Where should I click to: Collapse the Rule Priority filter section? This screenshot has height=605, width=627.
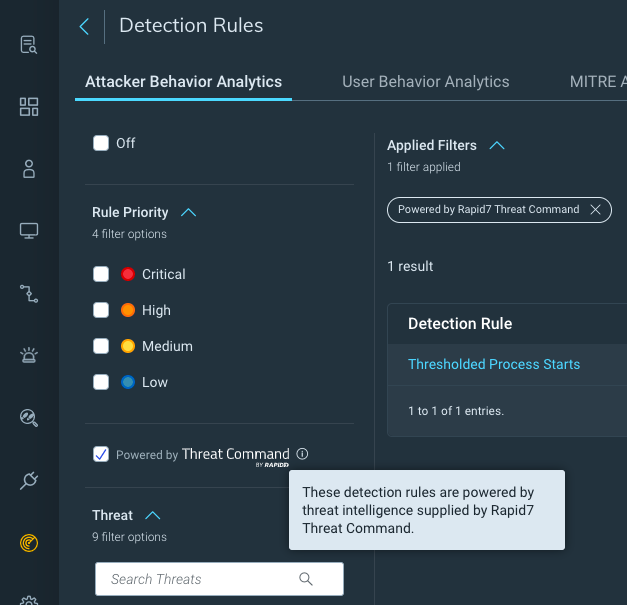click(x=188, y=212)
